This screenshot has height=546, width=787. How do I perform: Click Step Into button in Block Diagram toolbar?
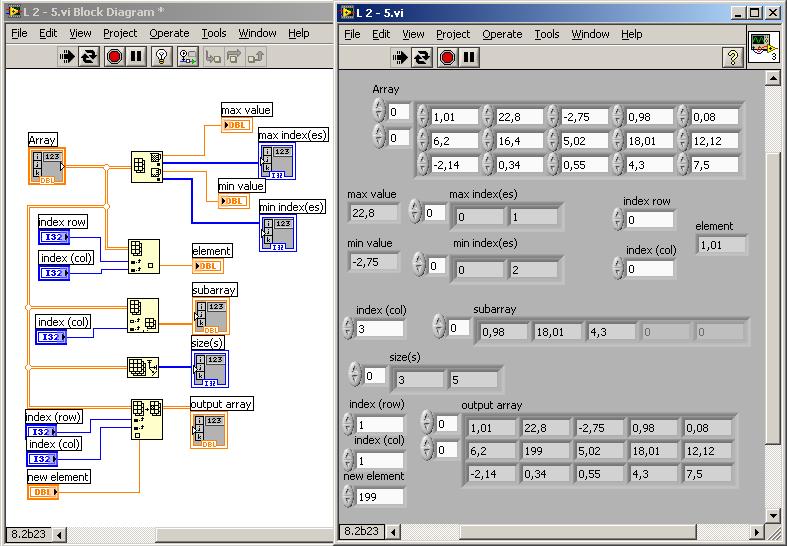coord(213,57)
